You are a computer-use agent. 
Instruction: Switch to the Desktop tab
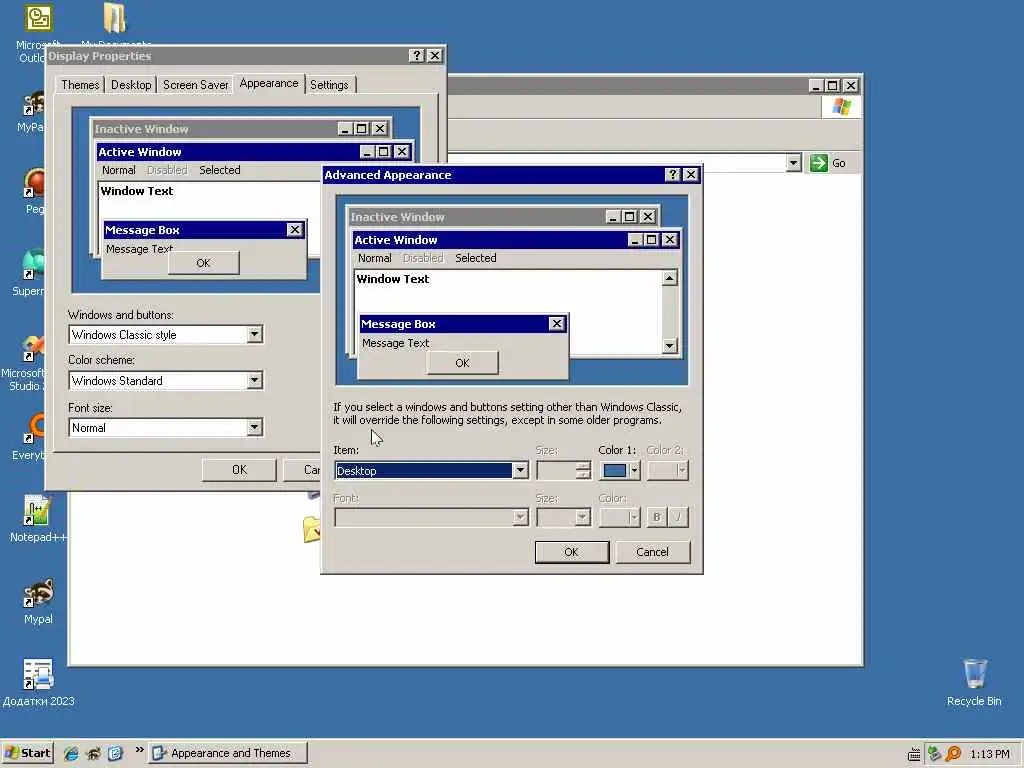tap(131, 85)
